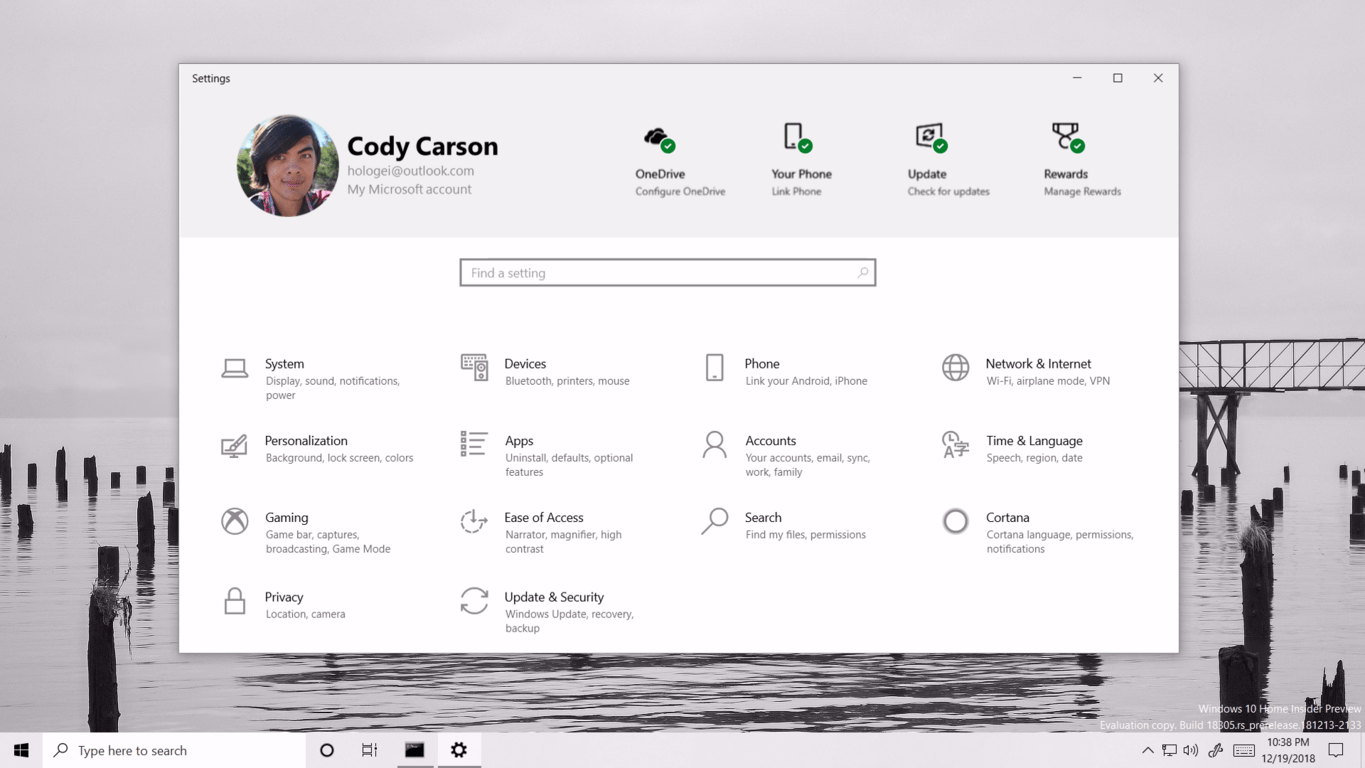
Task: Select the Gaming Xbox icon
Action: point(234,521)
